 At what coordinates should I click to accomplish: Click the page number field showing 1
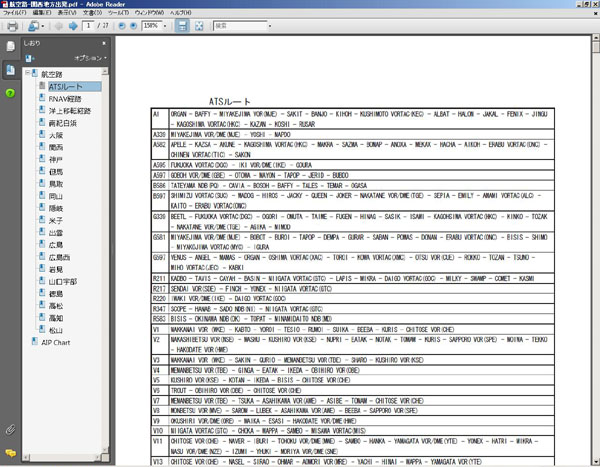(x=88, y=26)
